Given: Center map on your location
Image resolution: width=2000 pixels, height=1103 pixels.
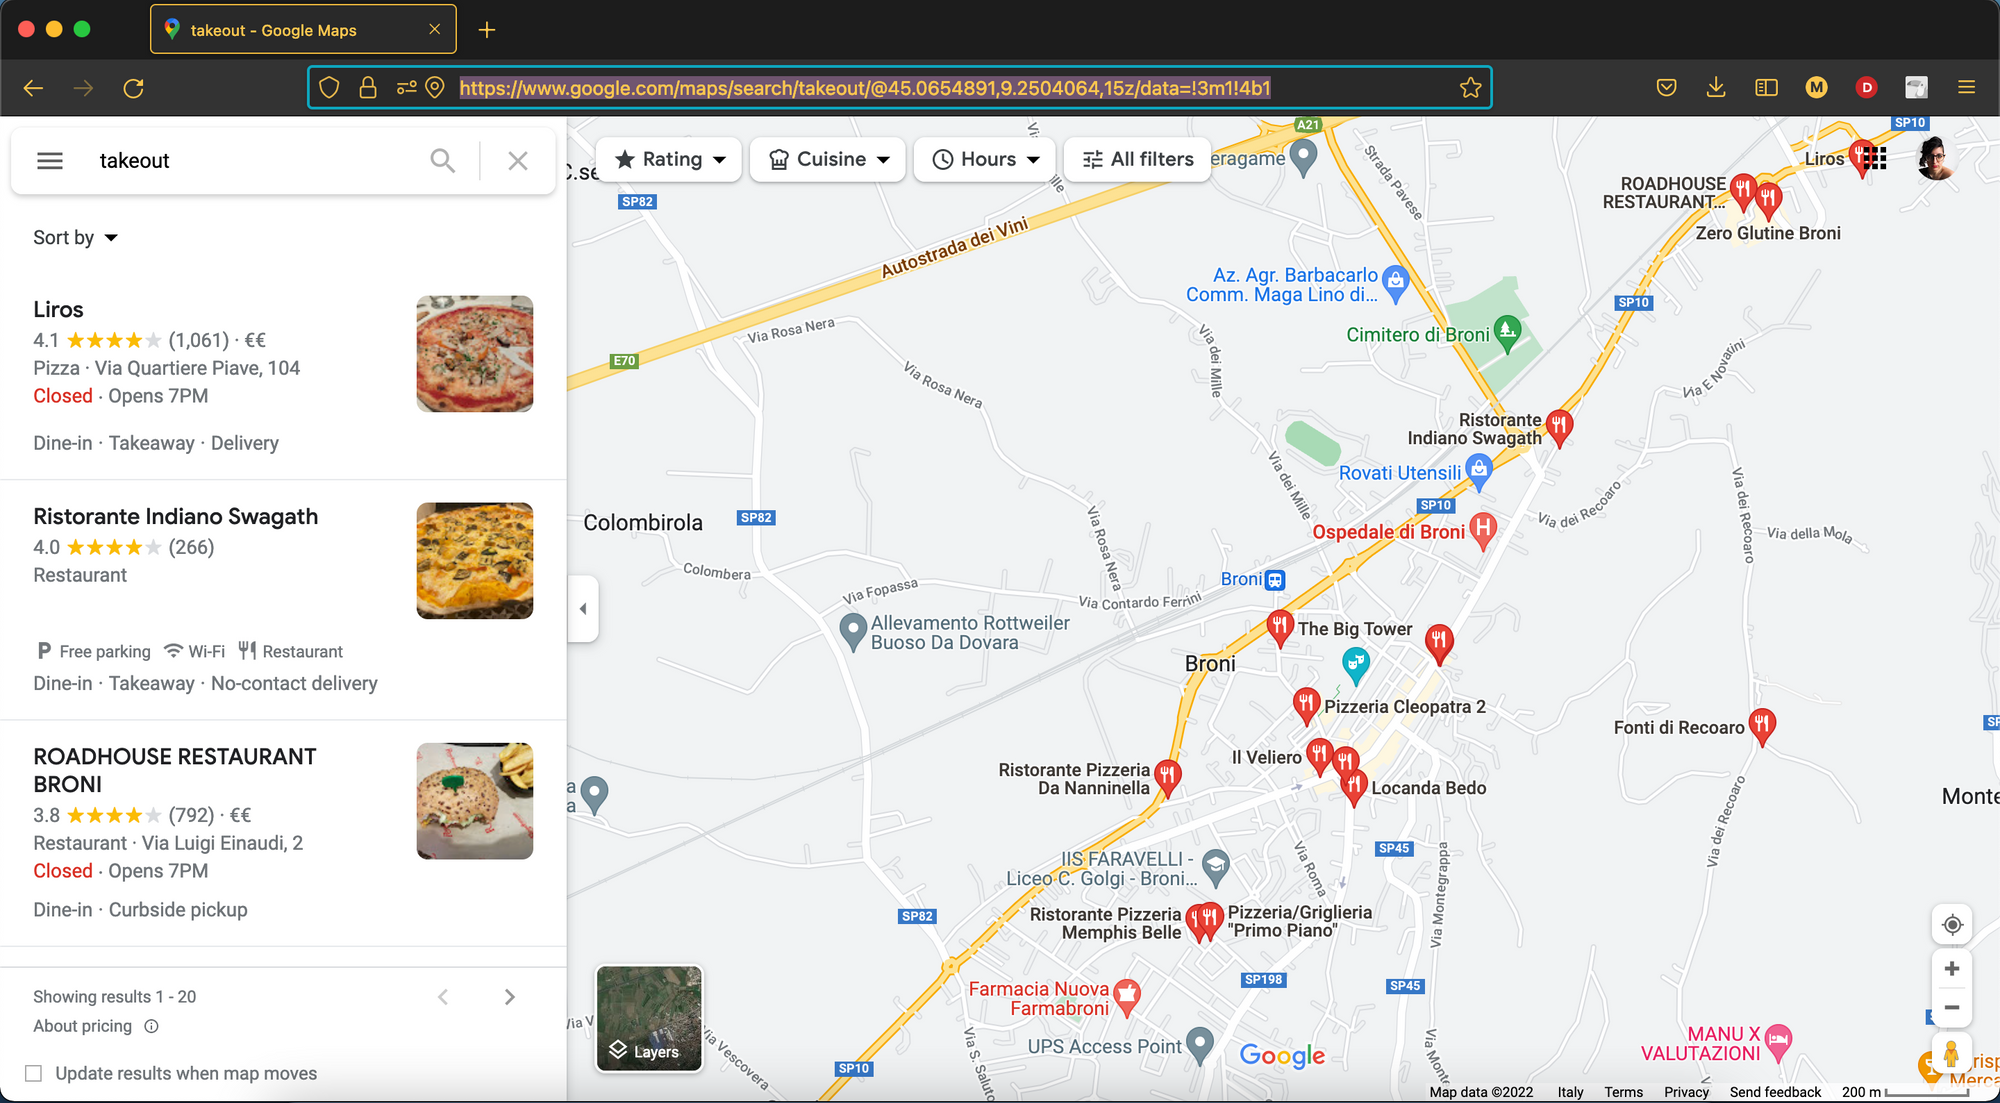Looking at the screenshot, I should [x=1952, y=925].
